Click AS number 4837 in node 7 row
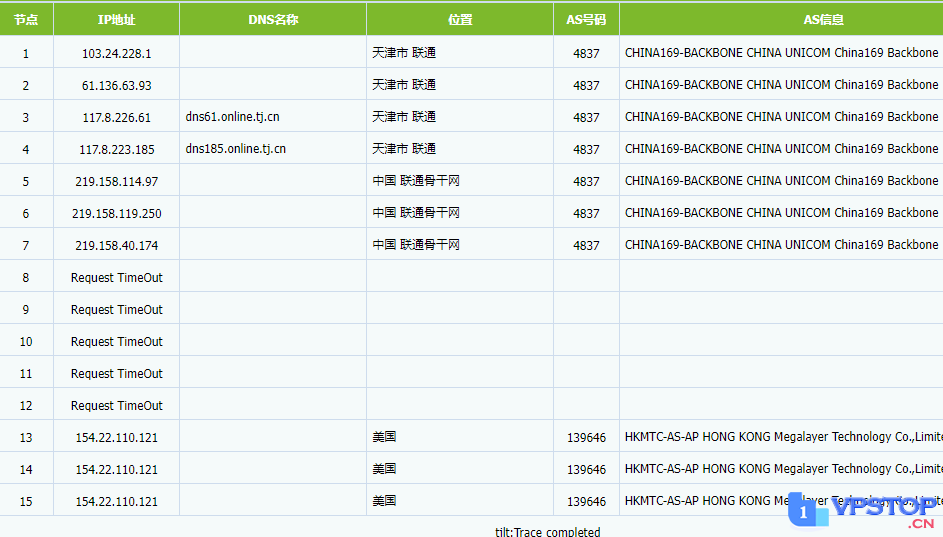Screen dimensions: 943x537 pyautogui.click(x=586, y=245)
